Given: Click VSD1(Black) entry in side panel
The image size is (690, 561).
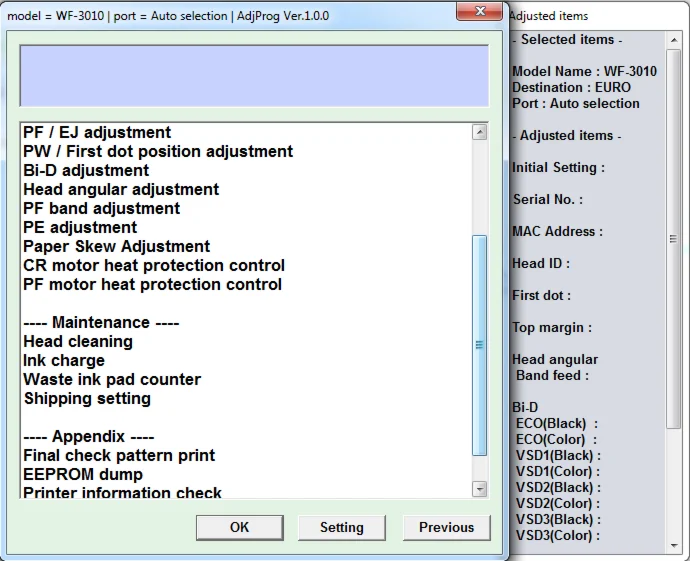Looking at the screenshot, I should [x=558, y=455].
